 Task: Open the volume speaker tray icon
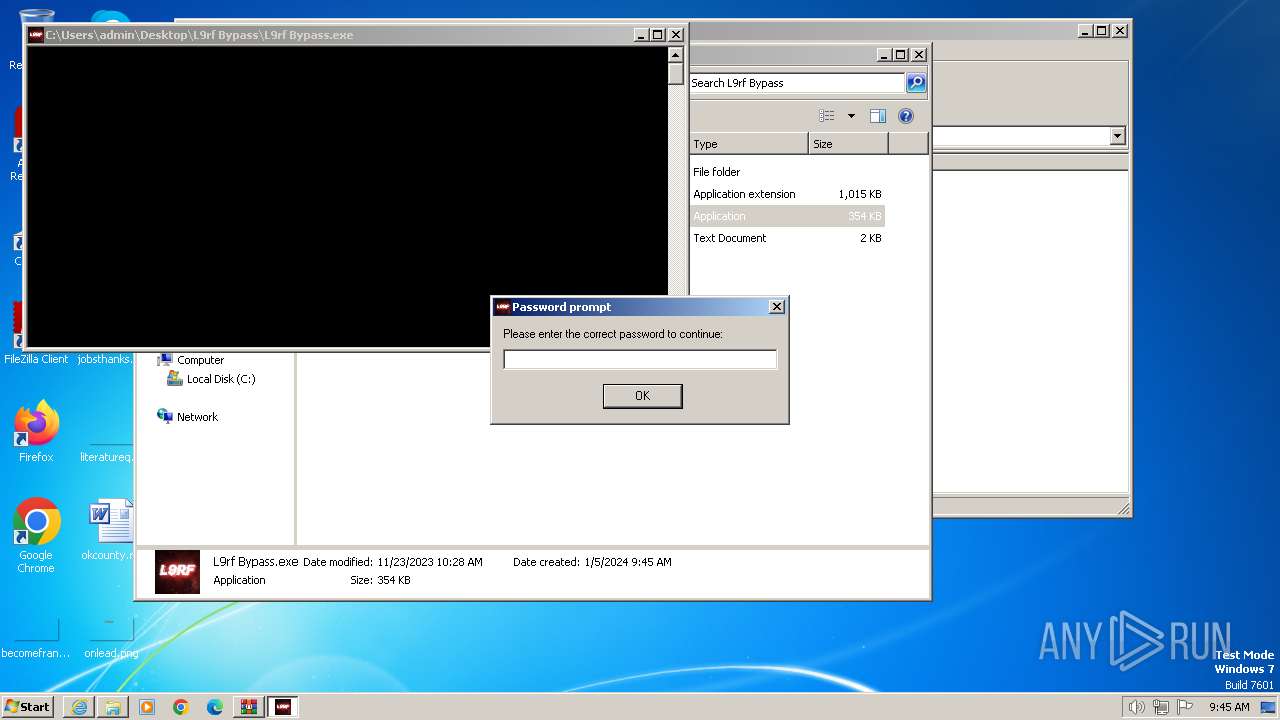pyautogui.click(x=1136, y=707)
